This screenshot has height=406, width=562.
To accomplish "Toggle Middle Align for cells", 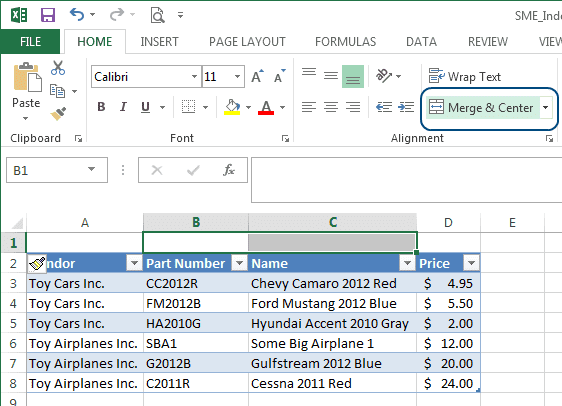I will tap(330, 76).
